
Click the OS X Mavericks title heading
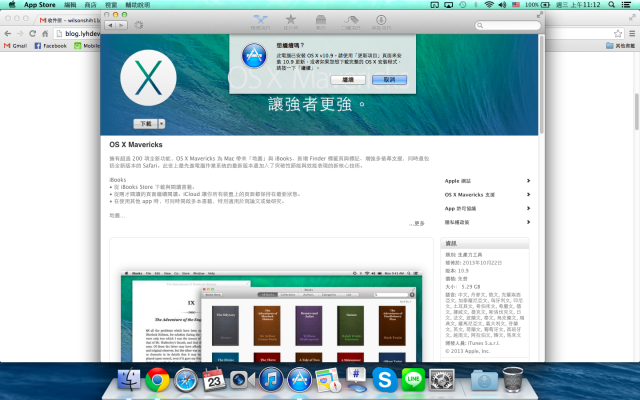pyautogui.click(x=136, y=144)
